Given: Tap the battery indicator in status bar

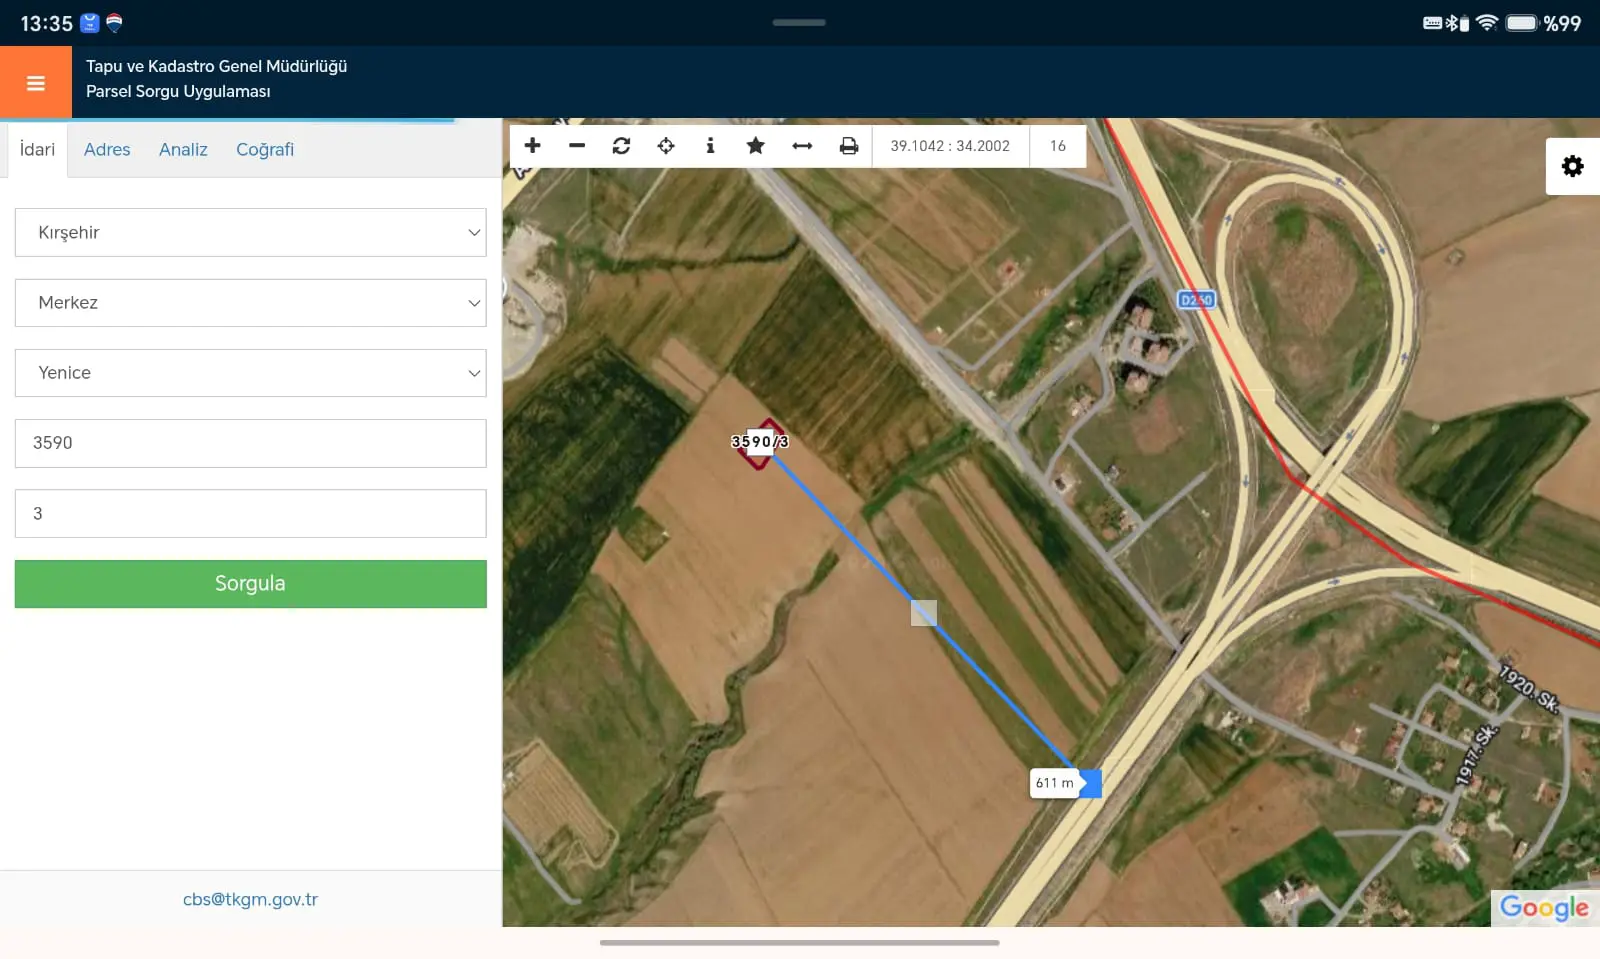Looking at the screenshot, I should (x=1522, y=23).
